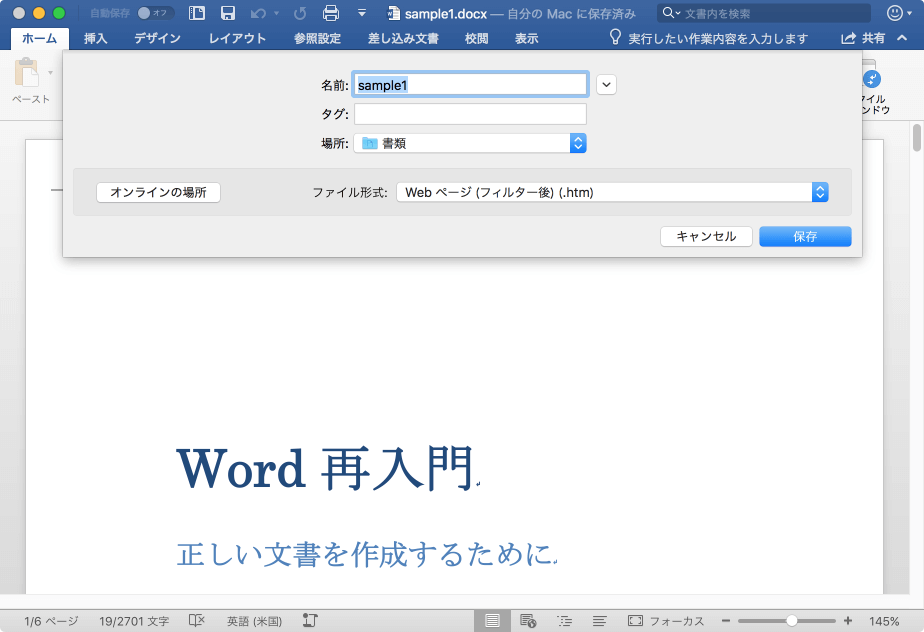Image resolution: width=924 pixels, height=632 pixels.
Task: Click the floppy disk save icon
Action: (x=227, y=13)
